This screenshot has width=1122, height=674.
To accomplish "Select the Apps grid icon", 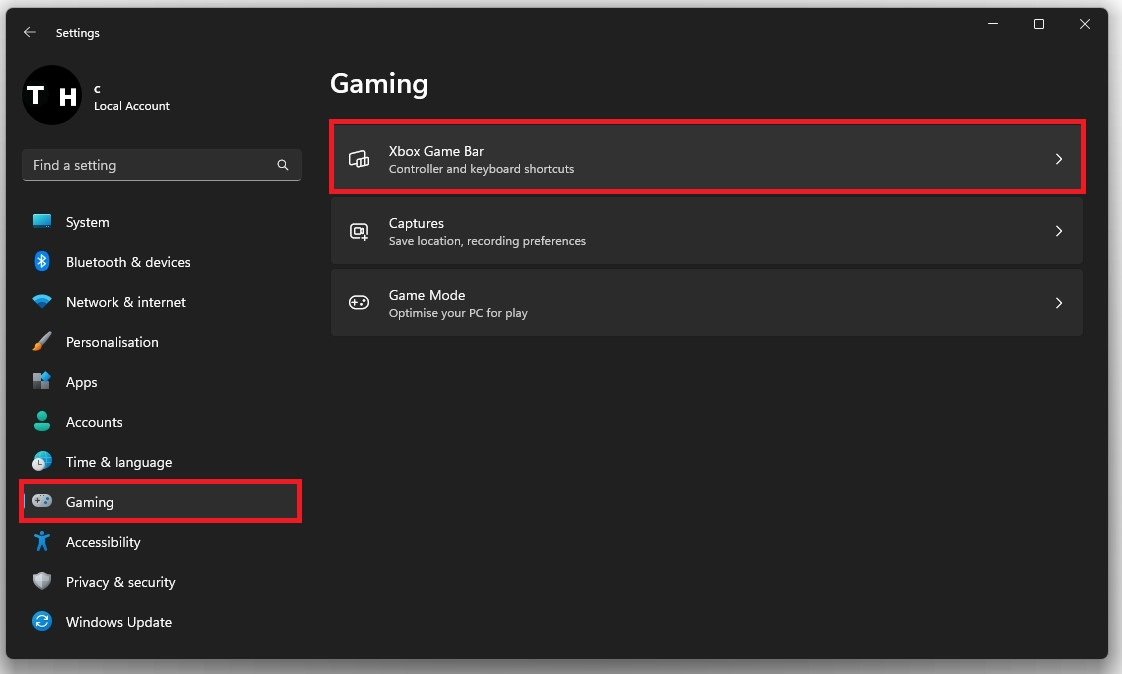I will (x=42, y=382).
